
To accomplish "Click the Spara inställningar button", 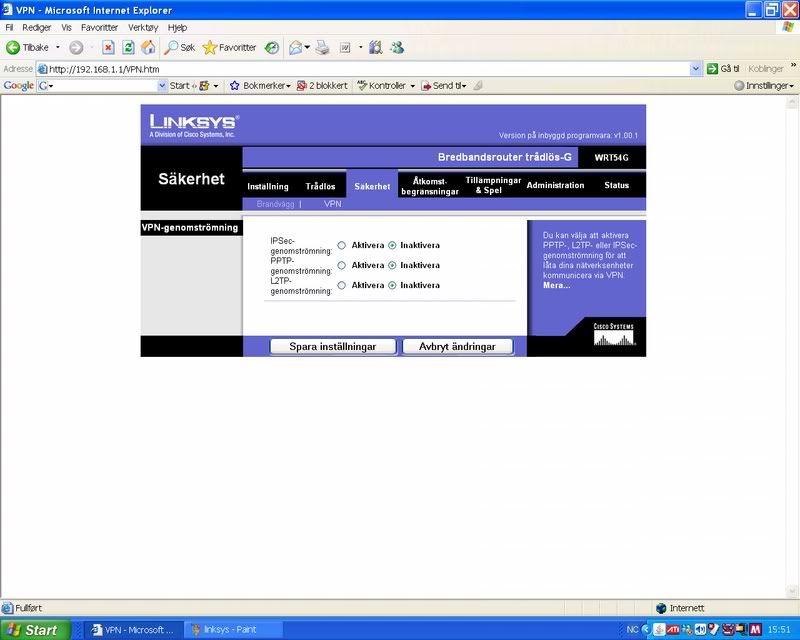I will [333, 347].
